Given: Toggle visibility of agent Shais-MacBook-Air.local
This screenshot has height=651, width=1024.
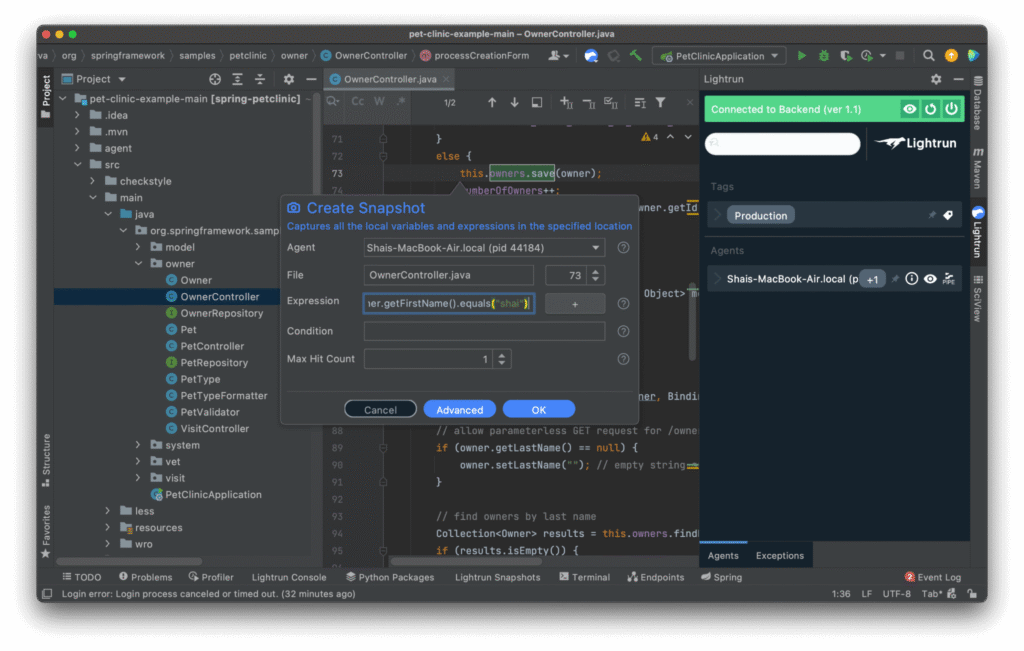Looking at the screenshot, I should point(929,279).
